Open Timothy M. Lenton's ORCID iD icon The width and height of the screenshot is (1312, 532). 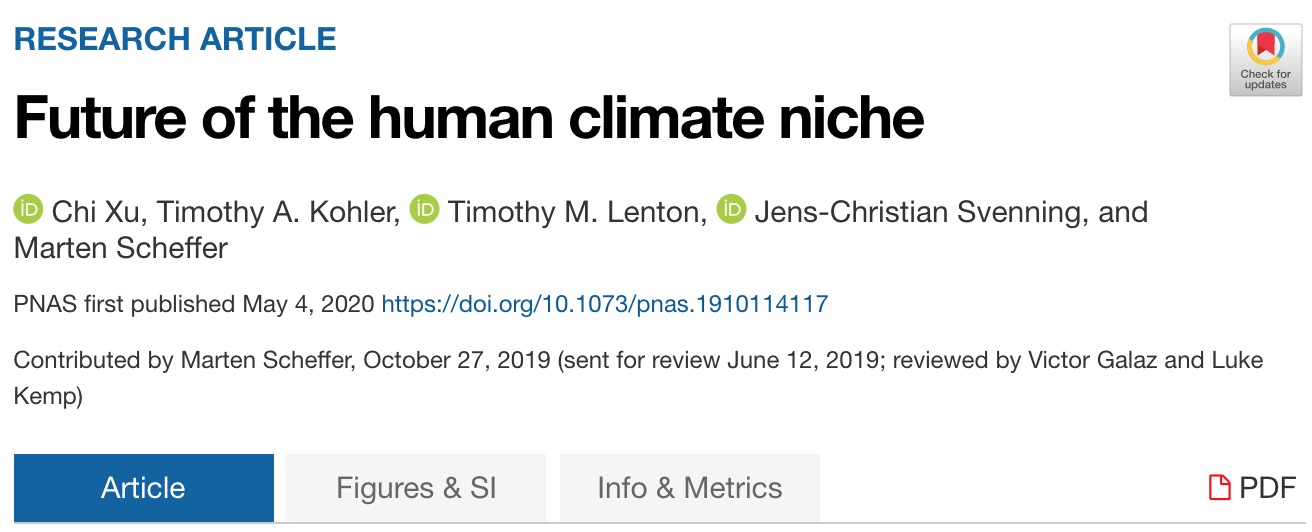(425, 210)
